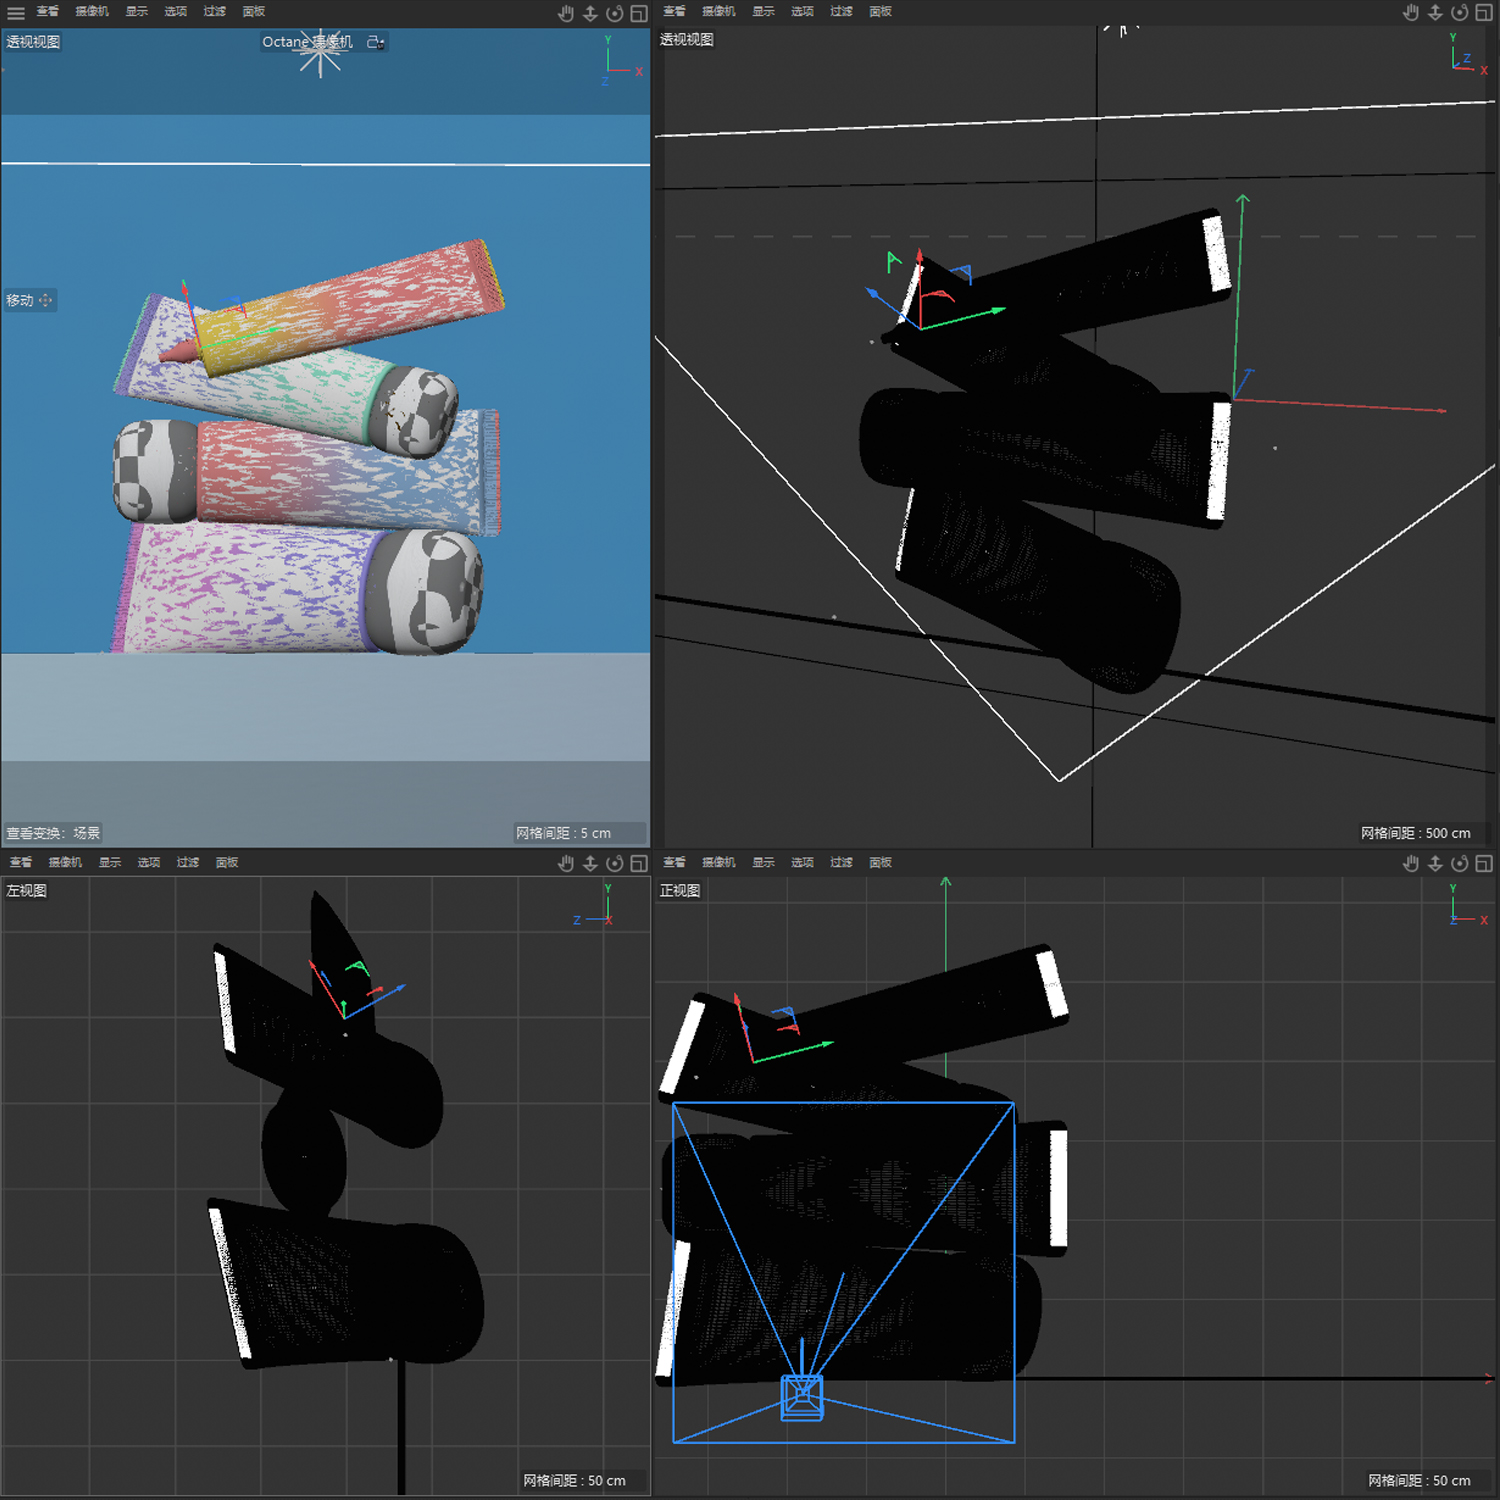Viewport: 1500px width, 1500px height.
Task: Click the 网格间距 : 500 cm readout
Action: tap(1416, 833)
